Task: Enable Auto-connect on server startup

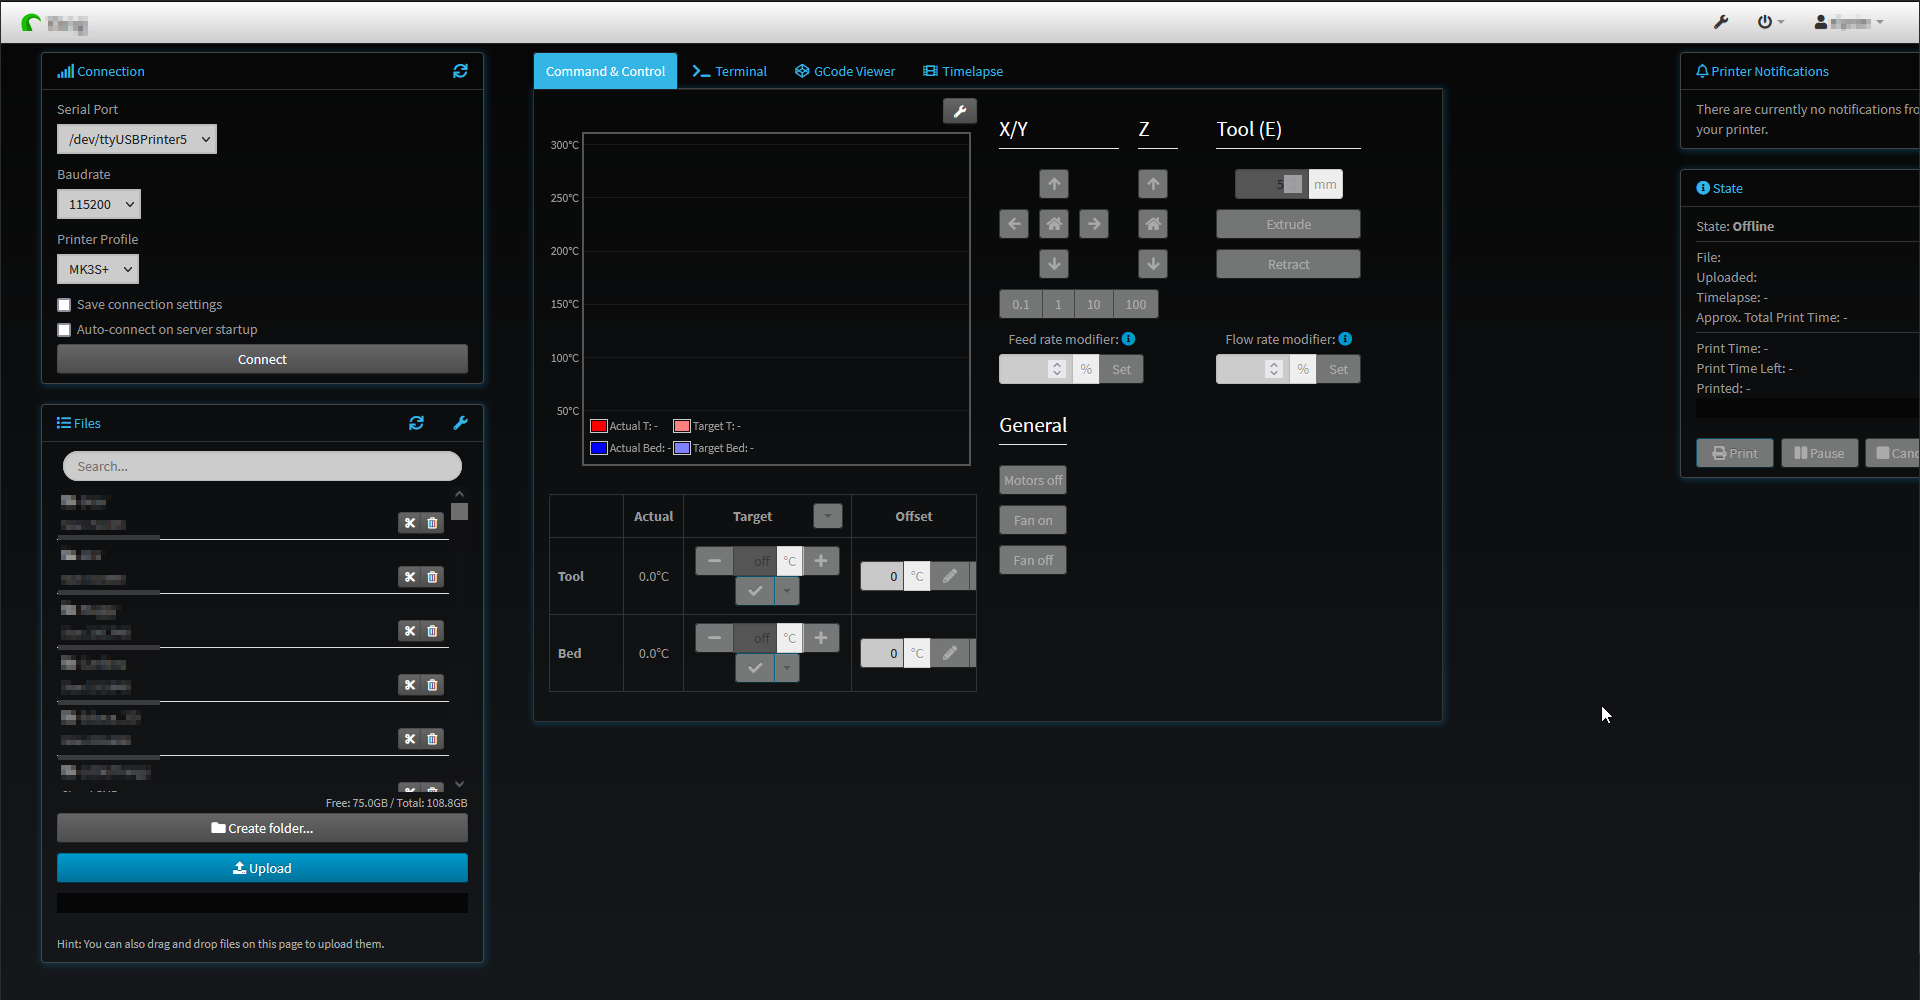Action: pos(64,329)
